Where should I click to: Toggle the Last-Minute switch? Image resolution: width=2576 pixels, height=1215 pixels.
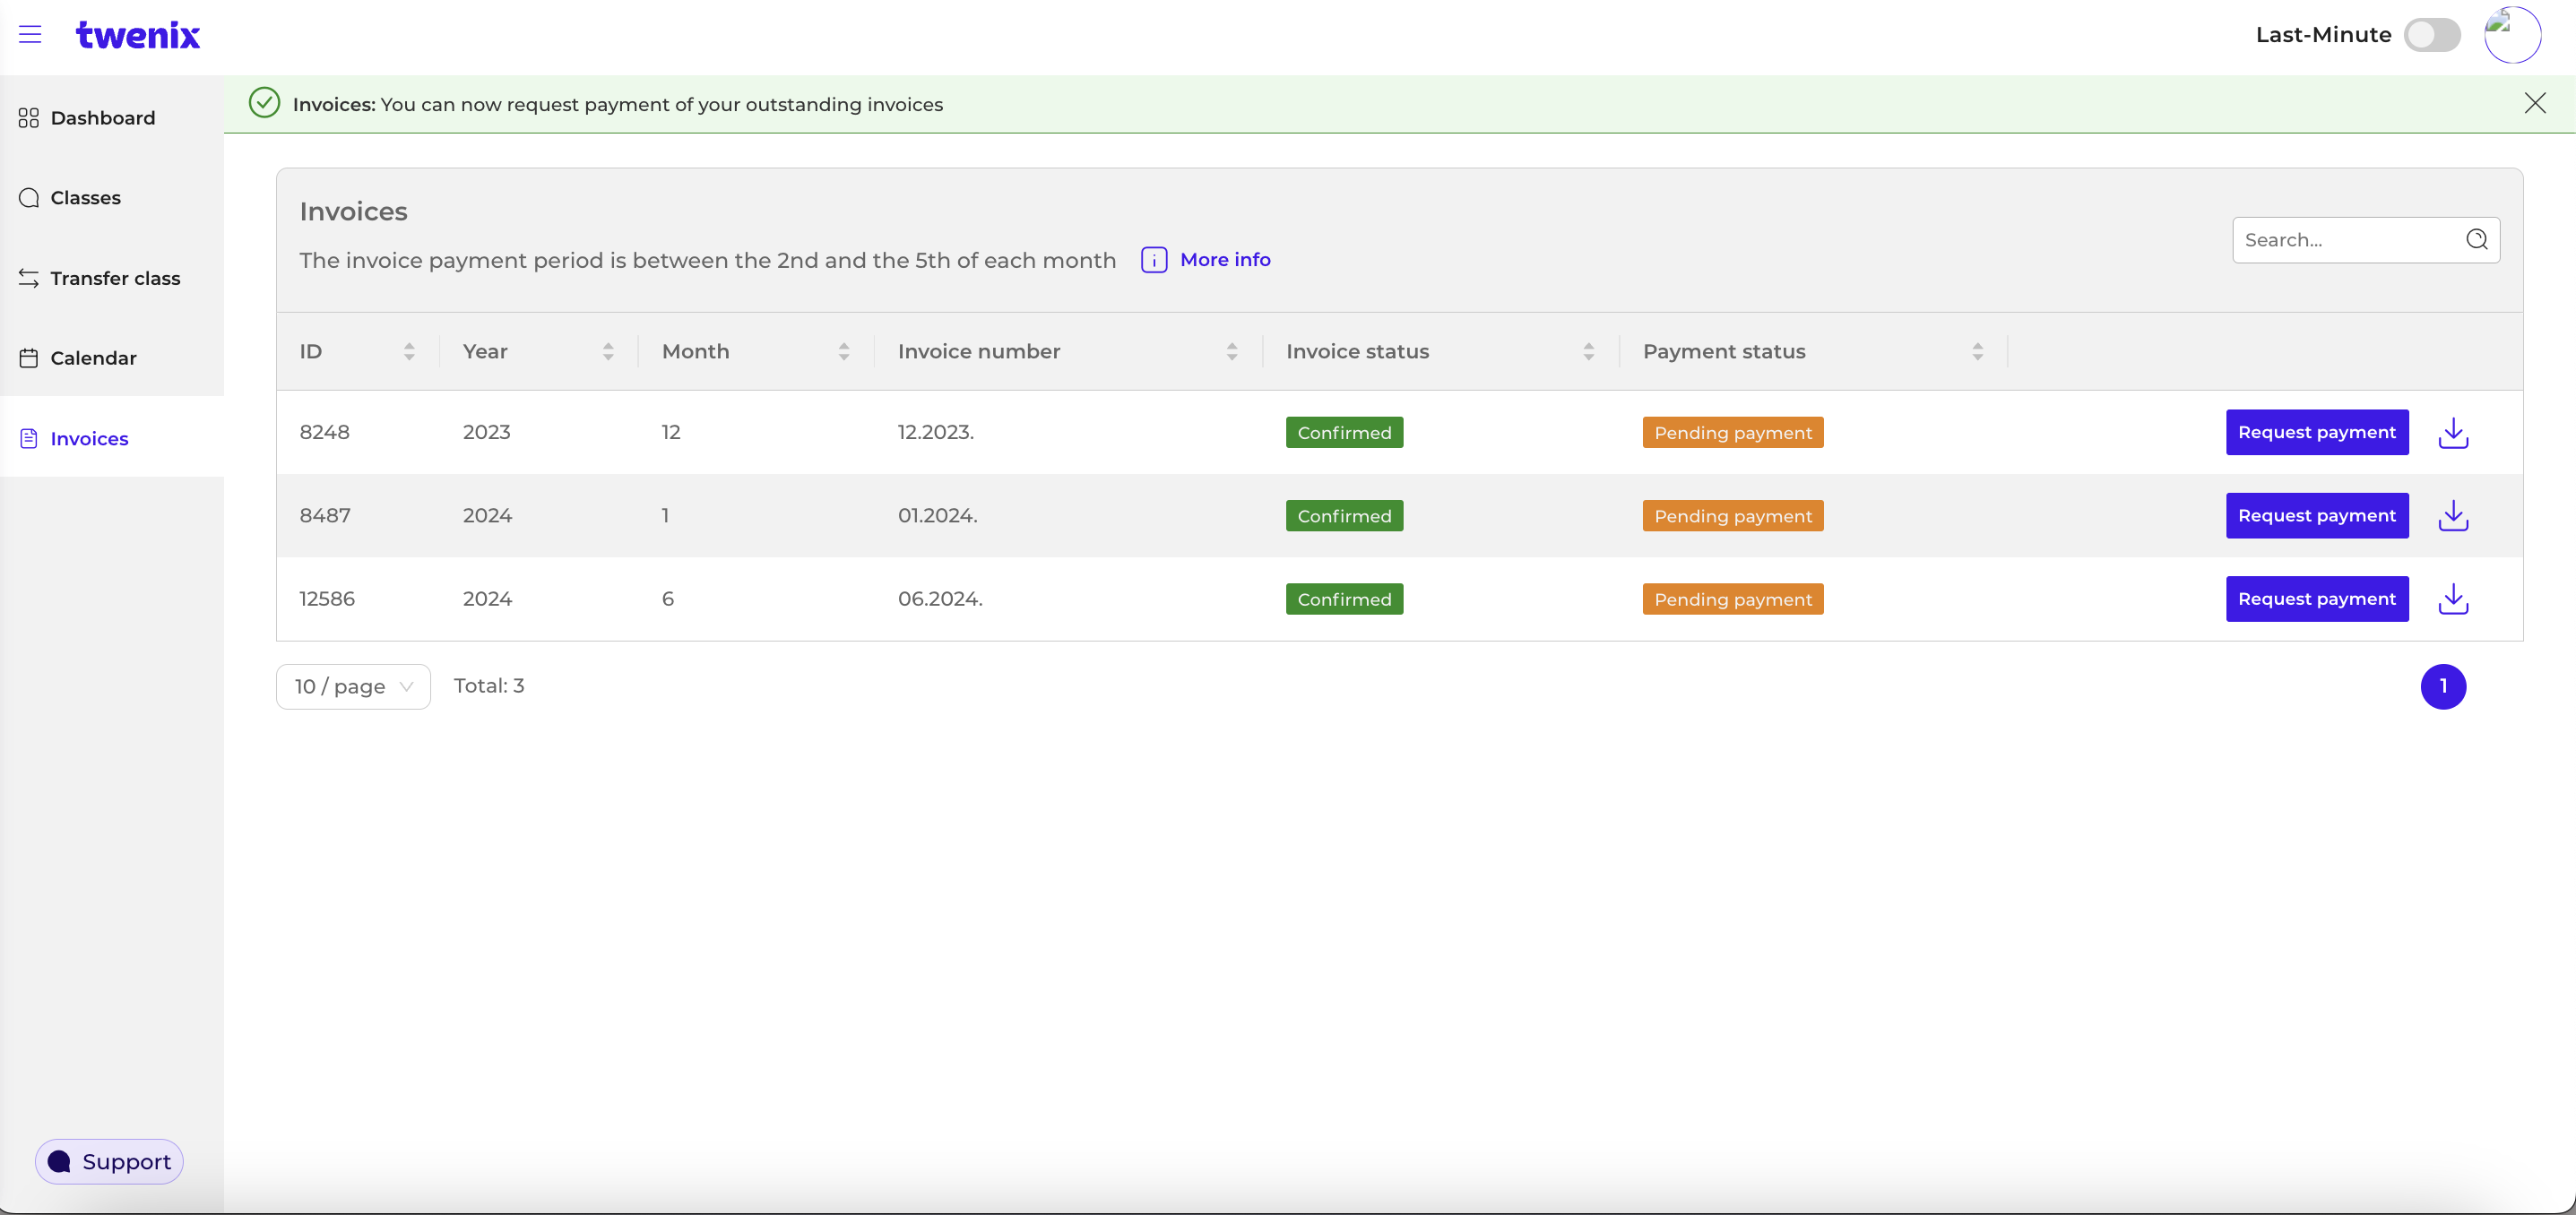point(2433,34)
